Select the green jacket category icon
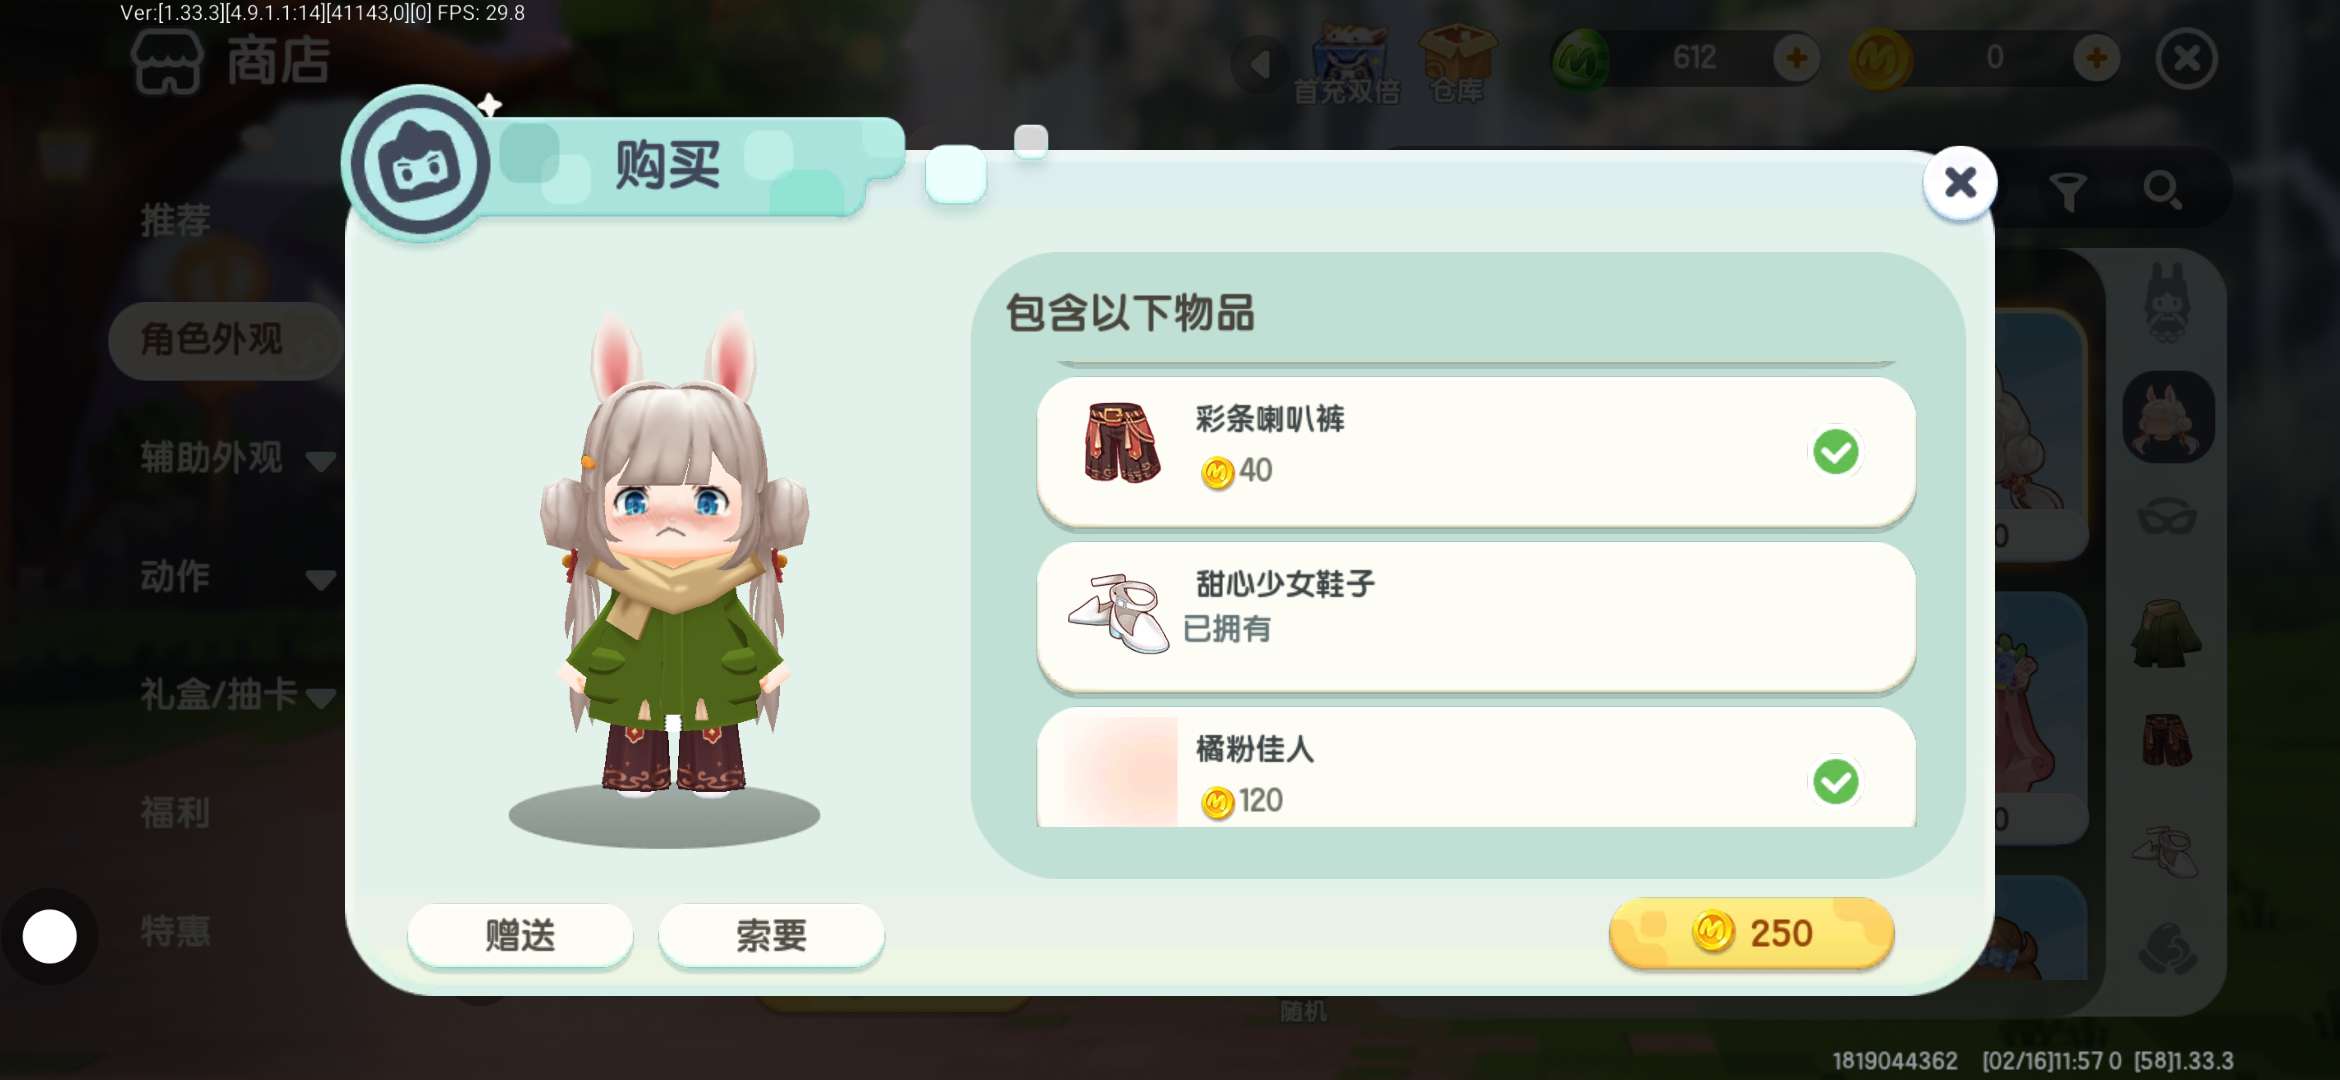Viewport: 2340px width, 1080px height. coord(2166,634)
